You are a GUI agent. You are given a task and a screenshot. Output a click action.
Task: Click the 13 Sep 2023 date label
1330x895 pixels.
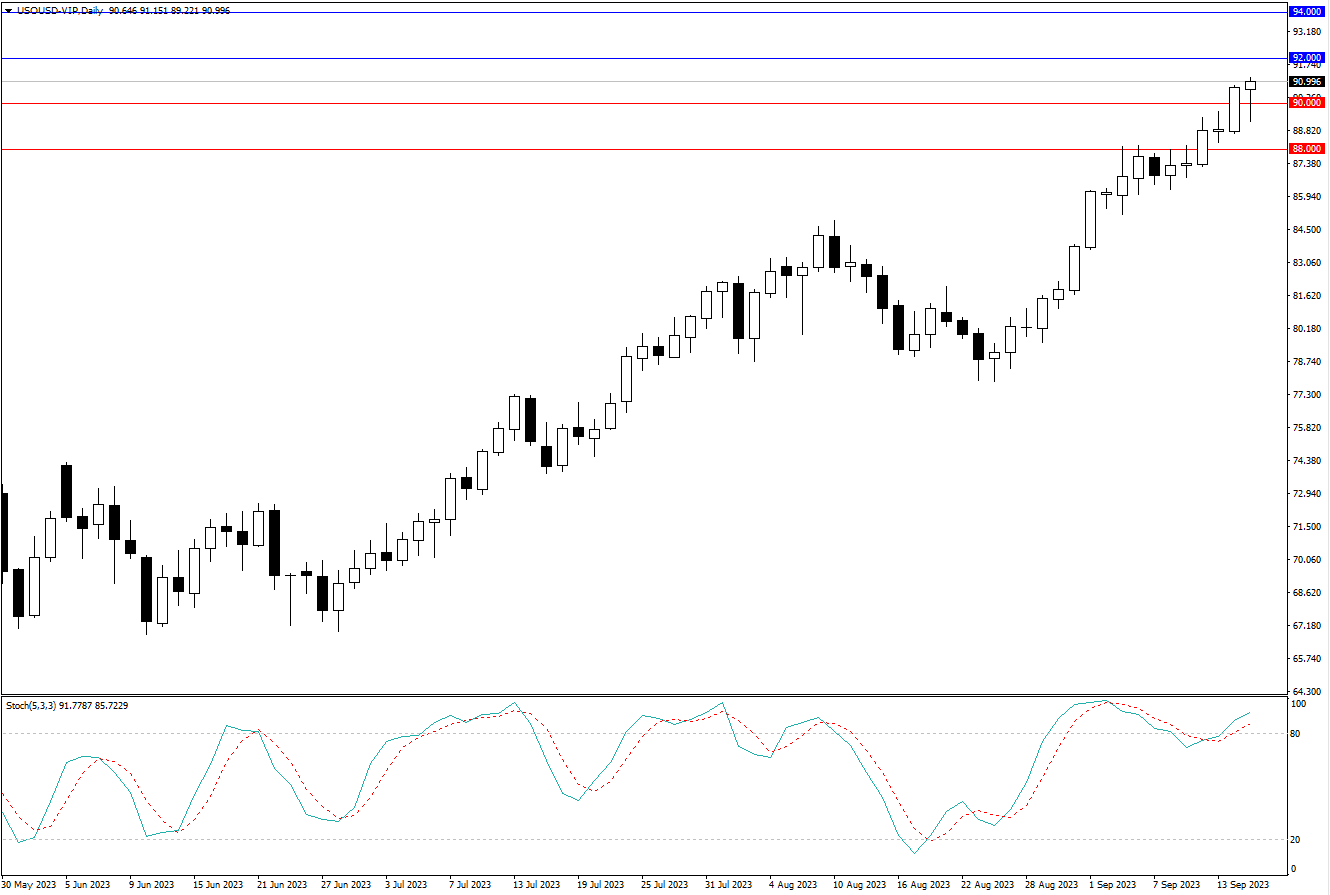(1243, 885)
